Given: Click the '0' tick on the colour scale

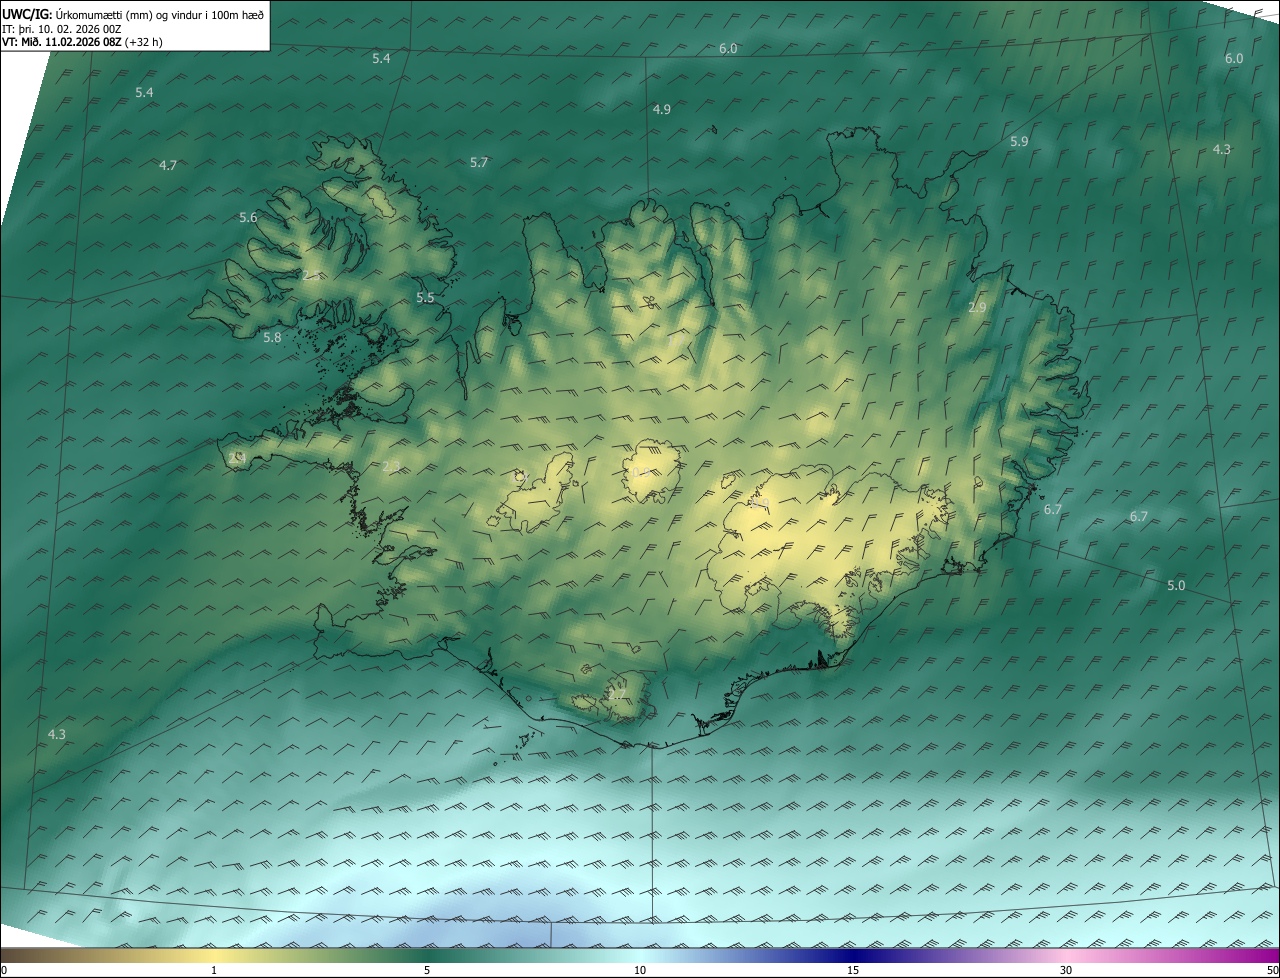Looking at the screenshot, I should click(x=4, y=970).
